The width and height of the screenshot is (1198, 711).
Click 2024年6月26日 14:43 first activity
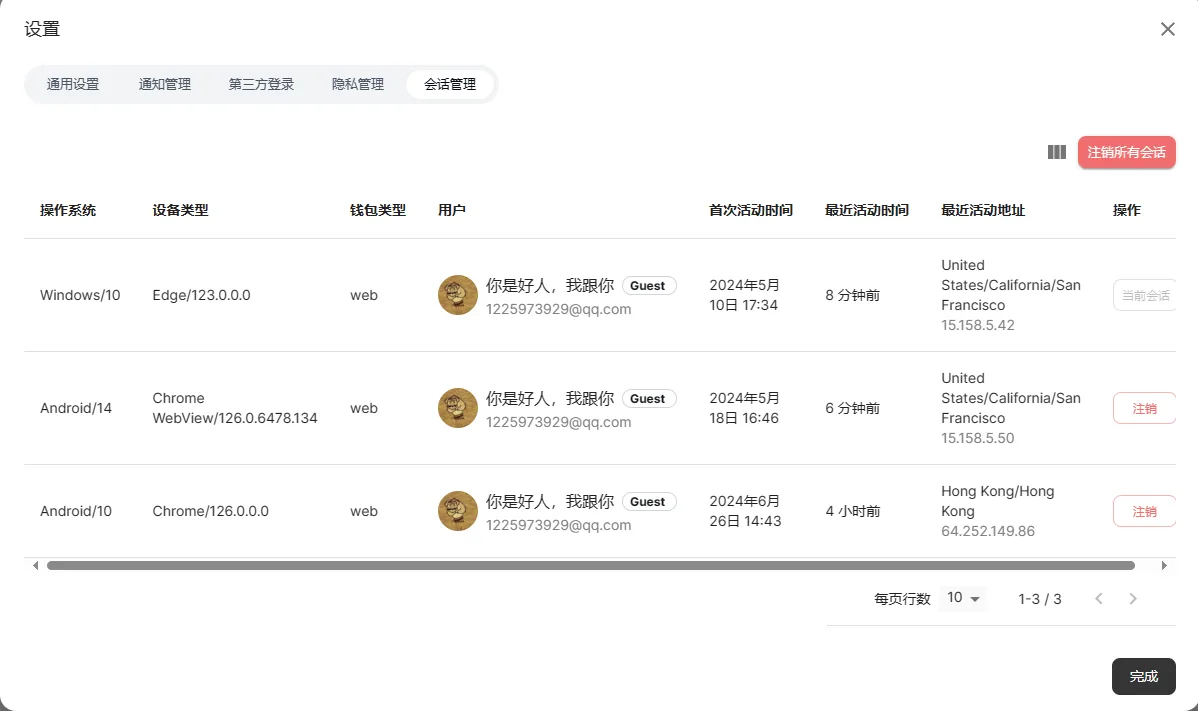tap(746, 511)
